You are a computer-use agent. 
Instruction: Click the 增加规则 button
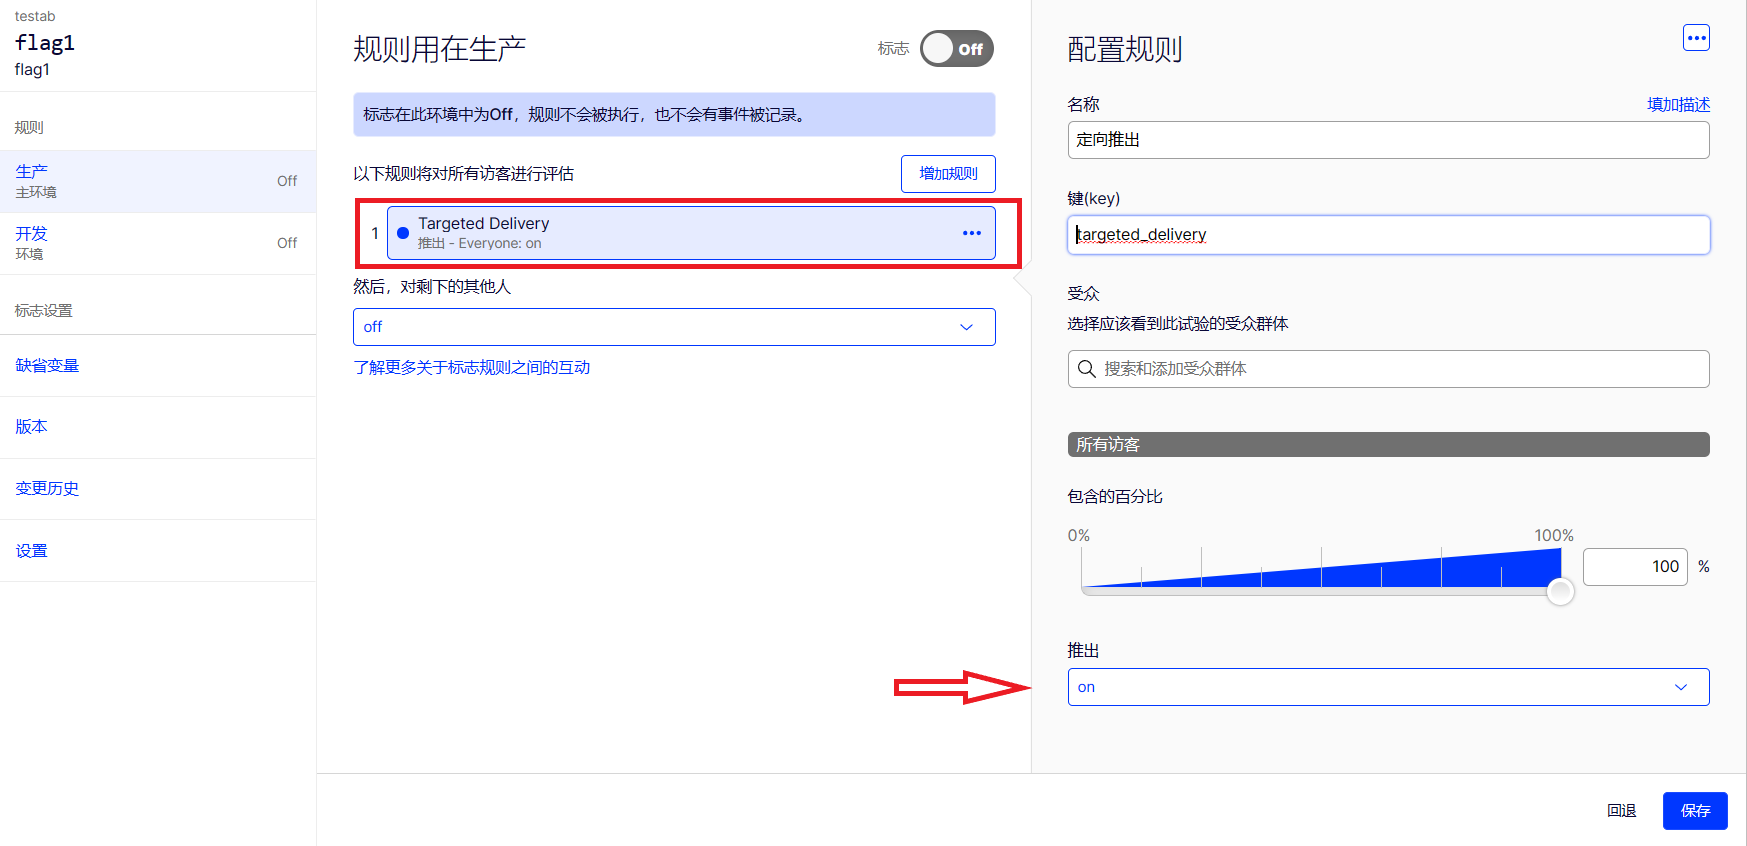click(948, 173)
